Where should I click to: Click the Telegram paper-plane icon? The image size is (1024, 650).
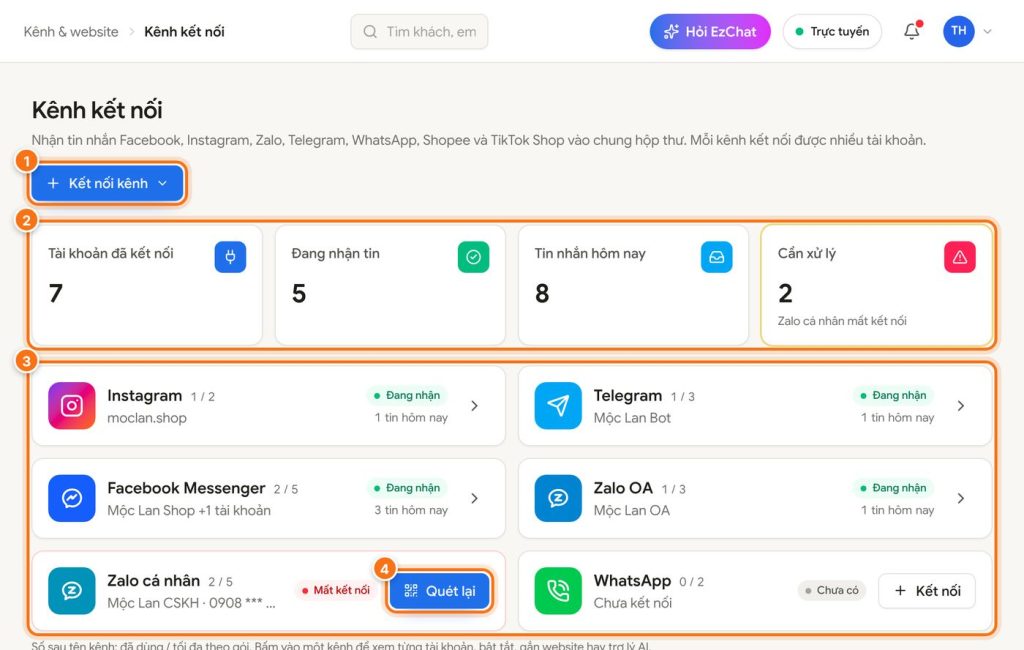[558, 406]
